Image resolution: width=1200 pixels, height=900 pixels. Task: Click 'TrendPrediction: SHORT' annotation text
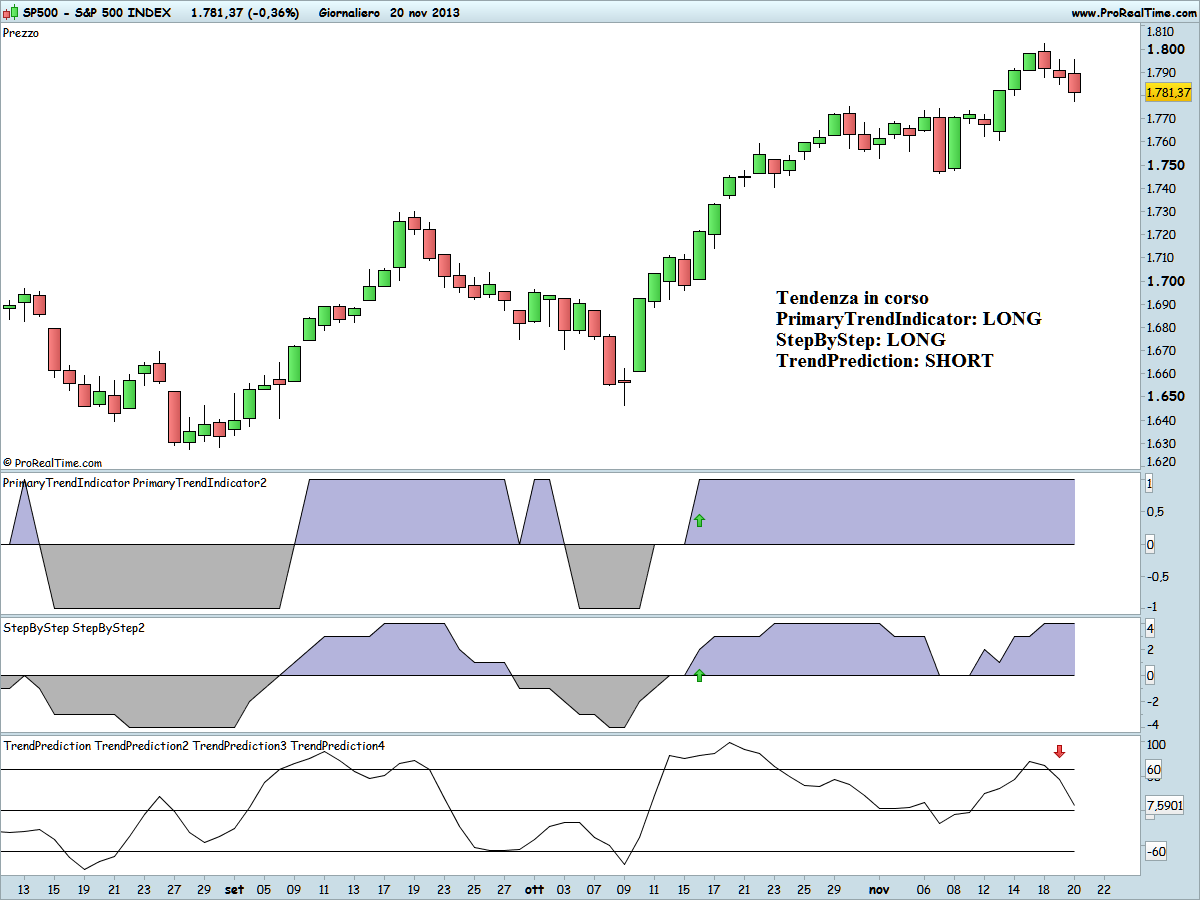[x=885, y=361]
